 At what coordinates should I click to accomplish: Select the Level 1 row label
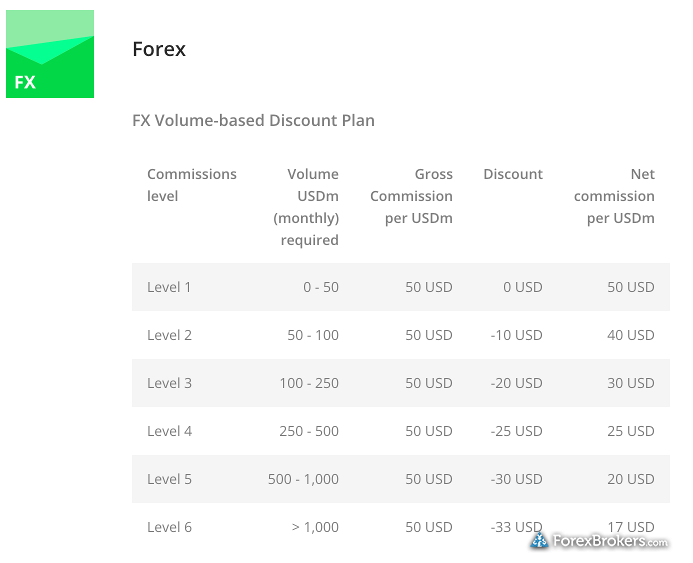click(169, 287)
